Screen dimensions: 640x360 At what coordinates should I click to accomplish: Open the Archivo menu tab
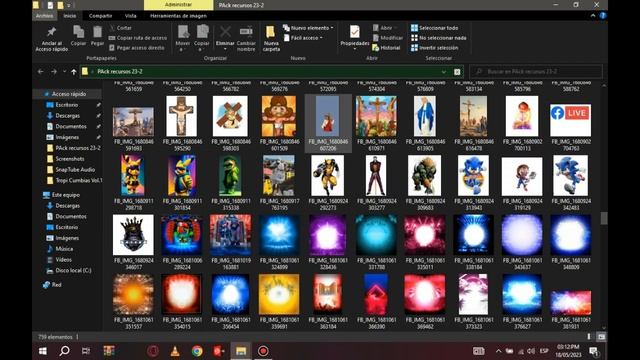44,16
